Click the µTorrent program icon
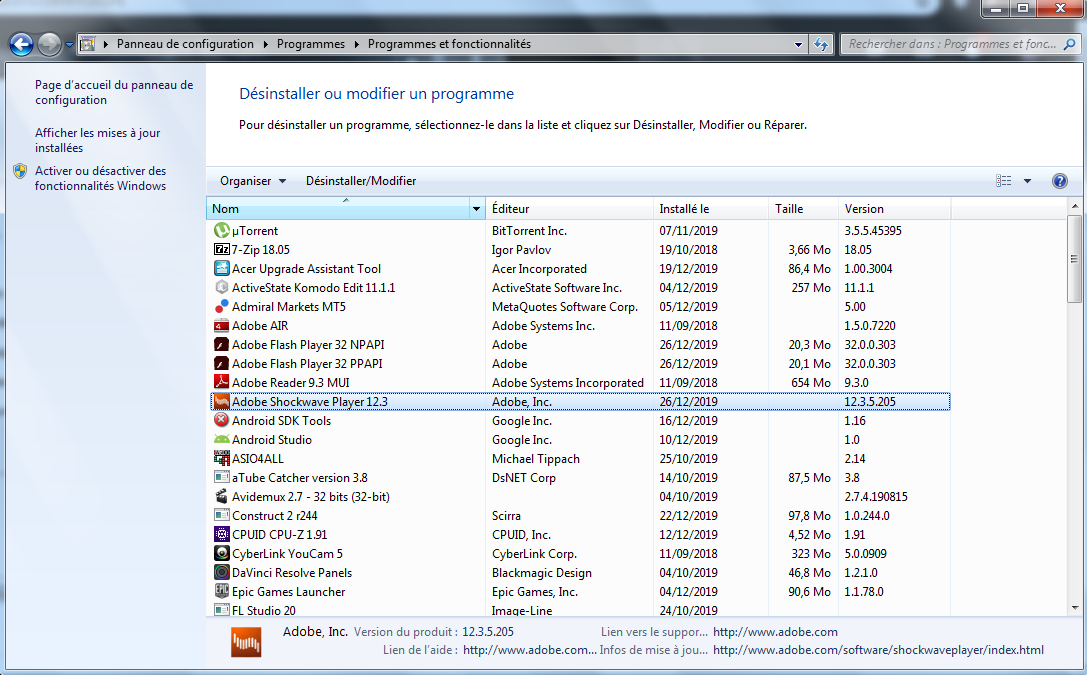 click(x=221, y=230)
